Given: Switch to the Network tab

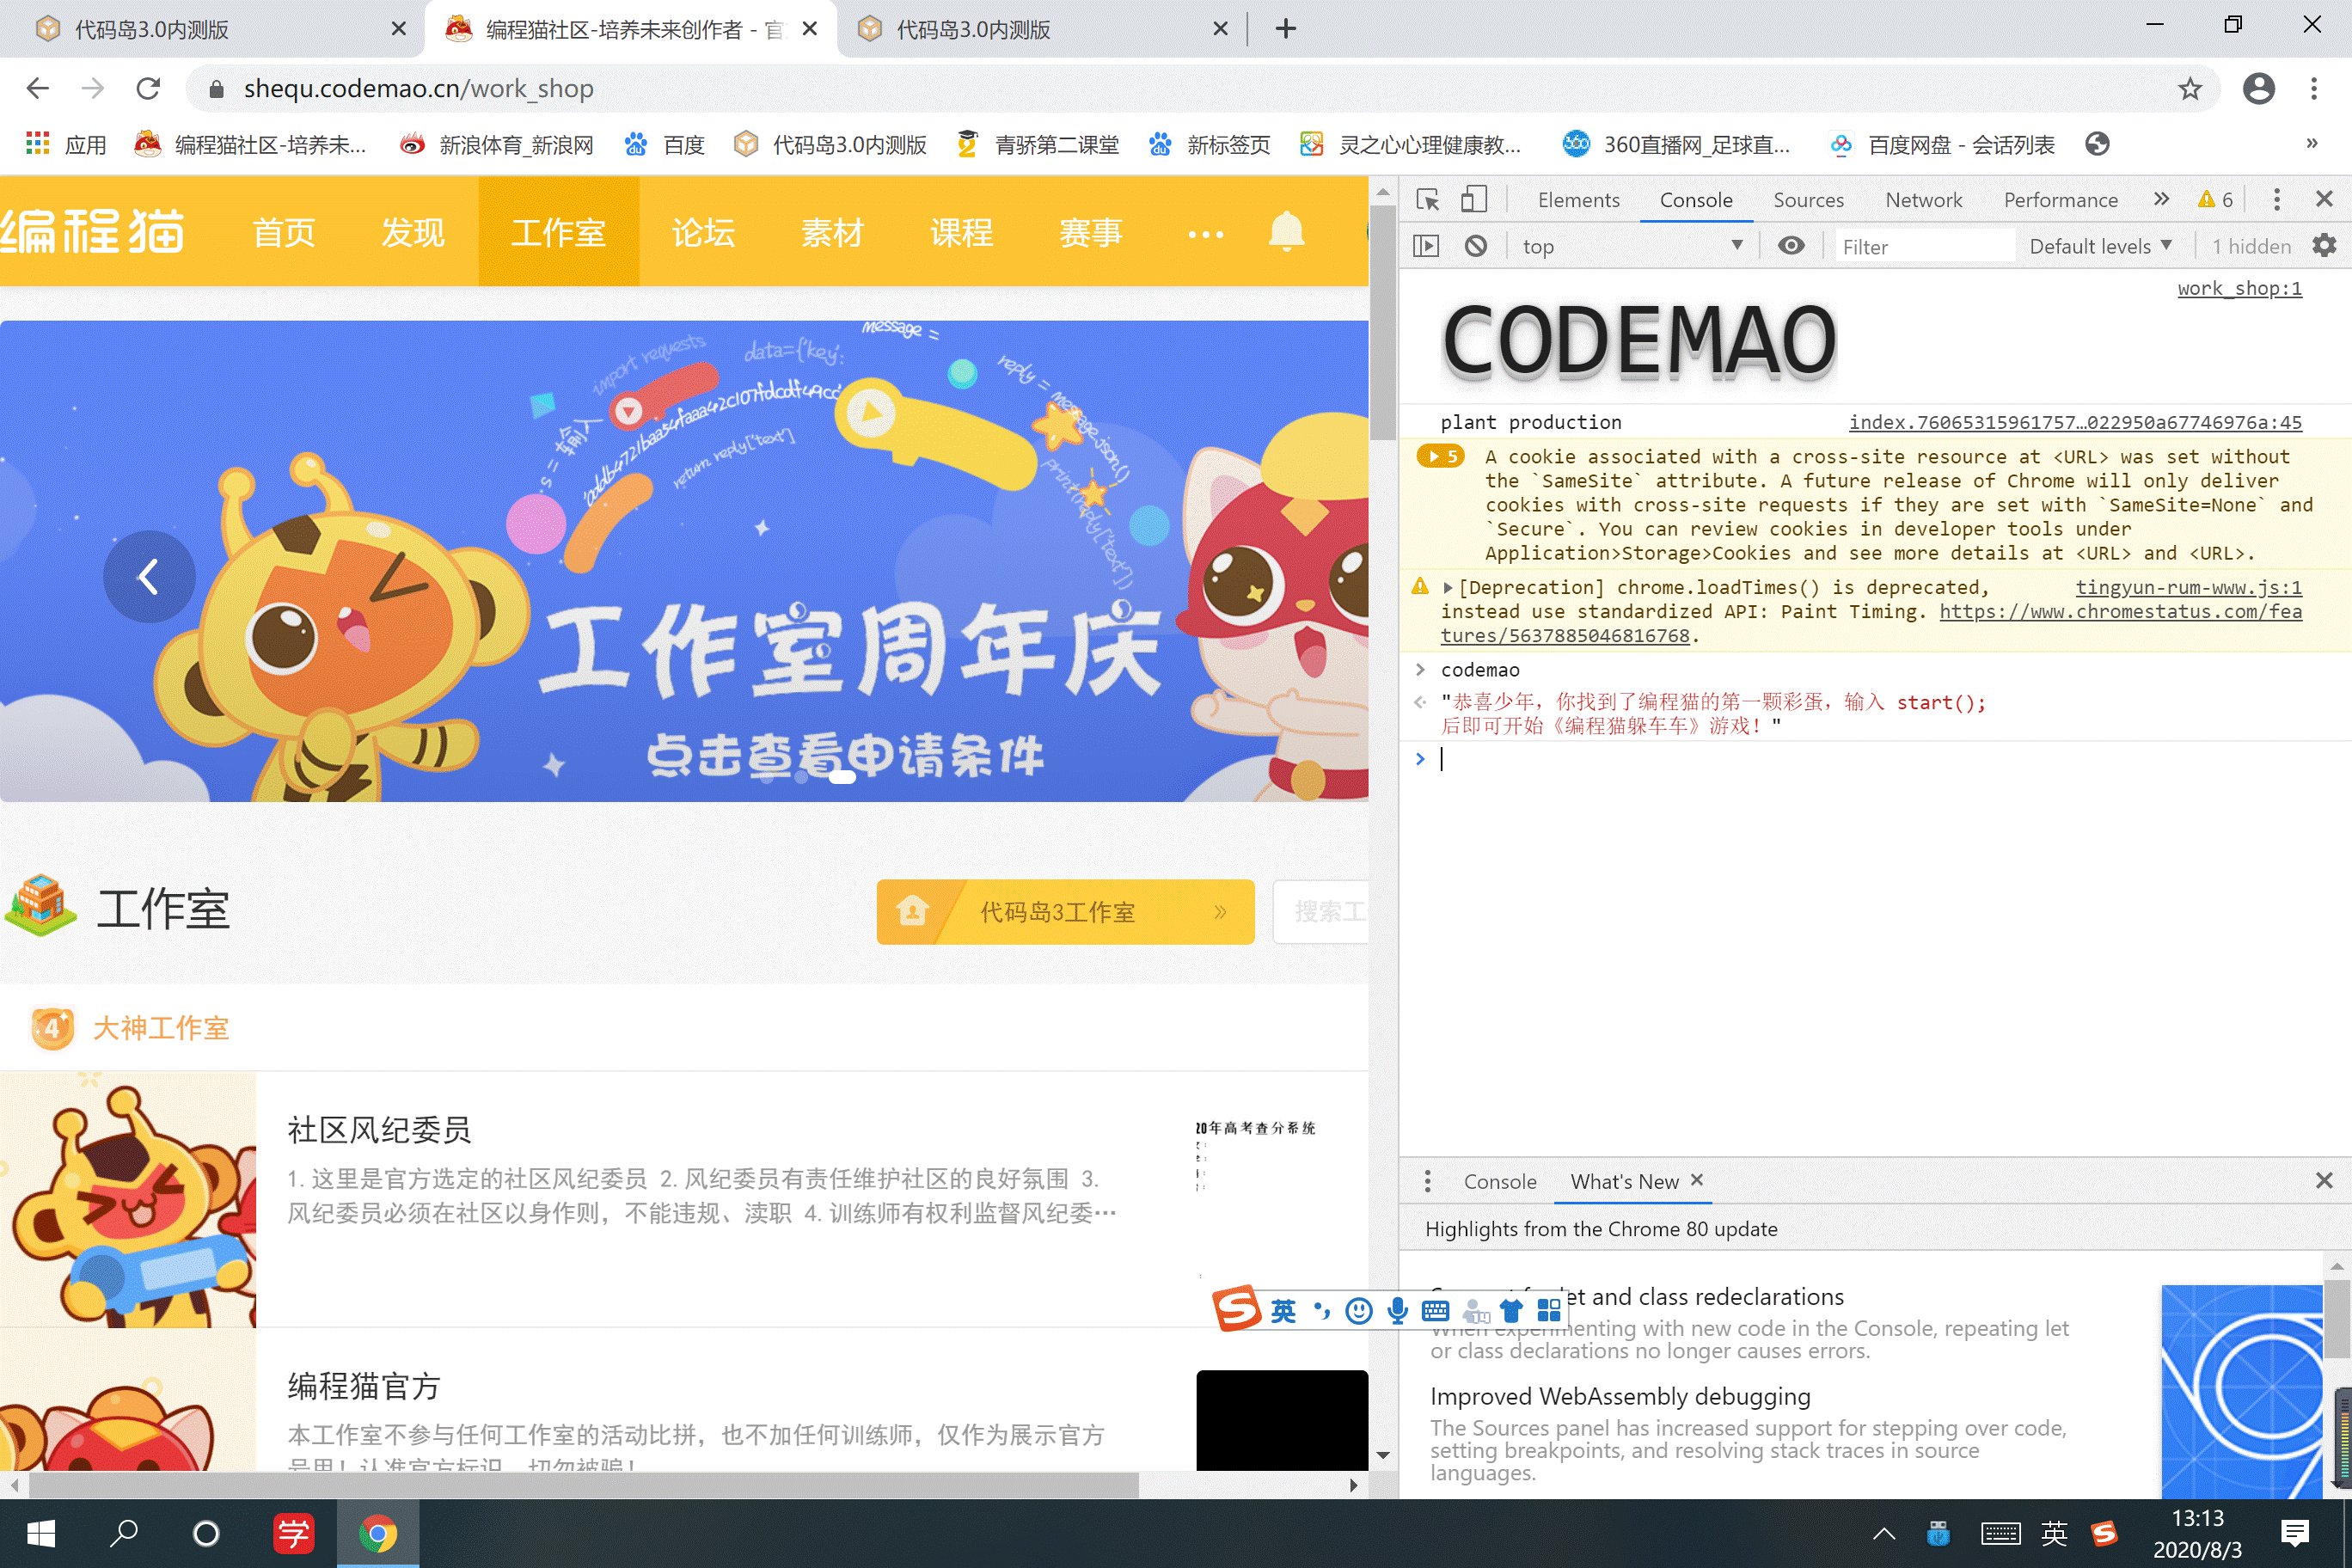Looking at the screenshot, I should click(x=1923, y=200).
